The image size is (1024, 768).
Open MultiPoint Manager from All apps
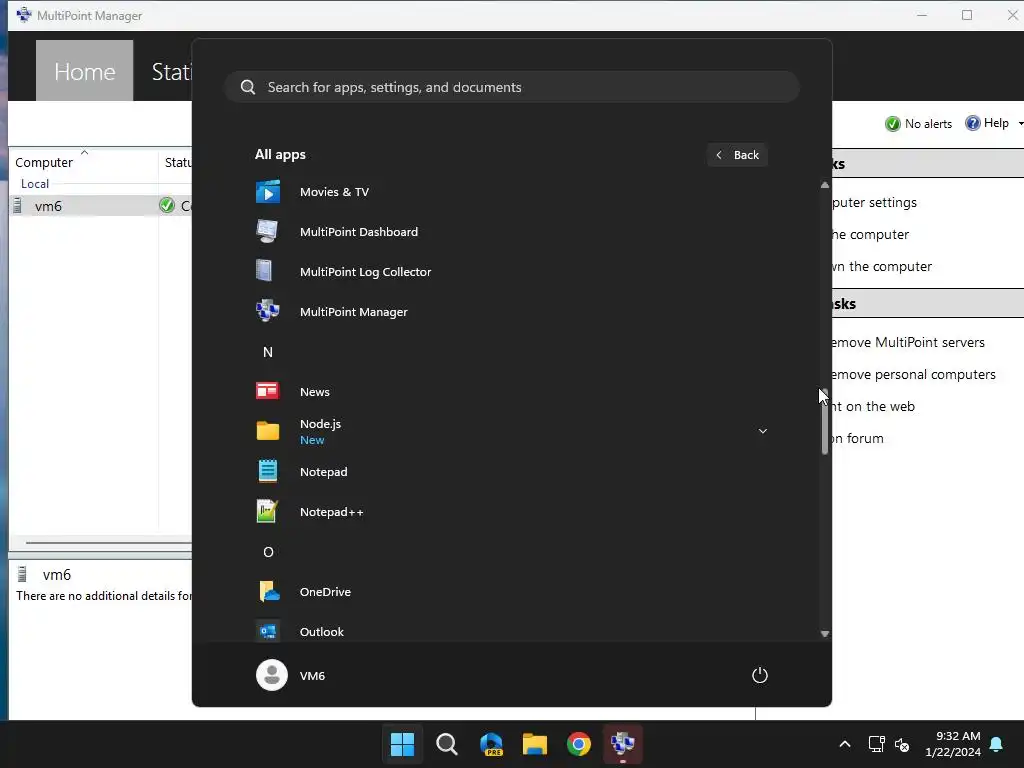(x=353, y=312)
